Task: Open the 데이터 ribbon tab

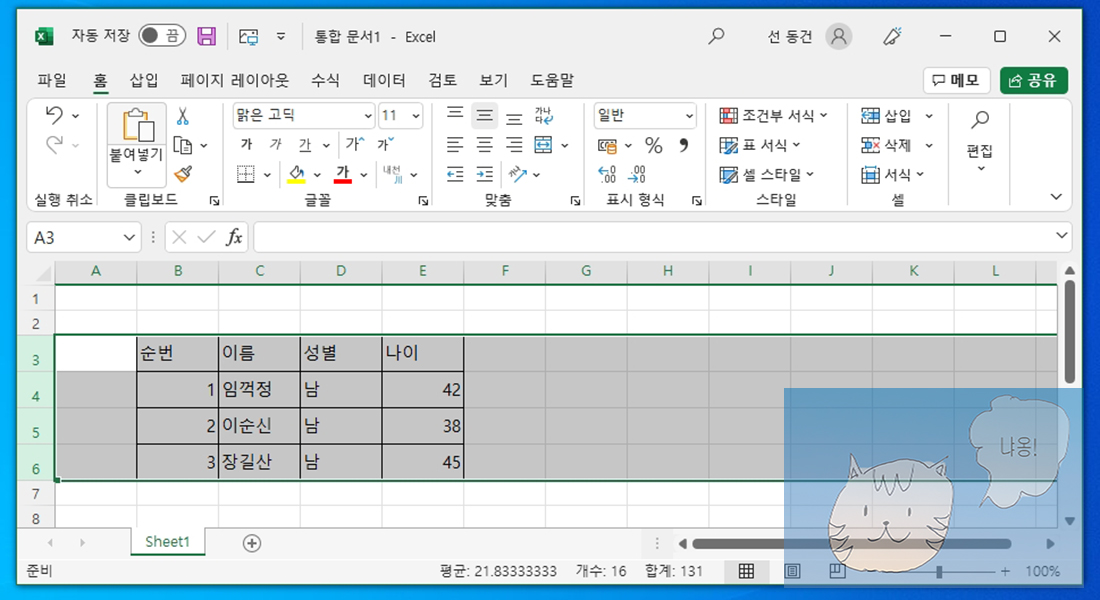Action: tap(384, 80)
